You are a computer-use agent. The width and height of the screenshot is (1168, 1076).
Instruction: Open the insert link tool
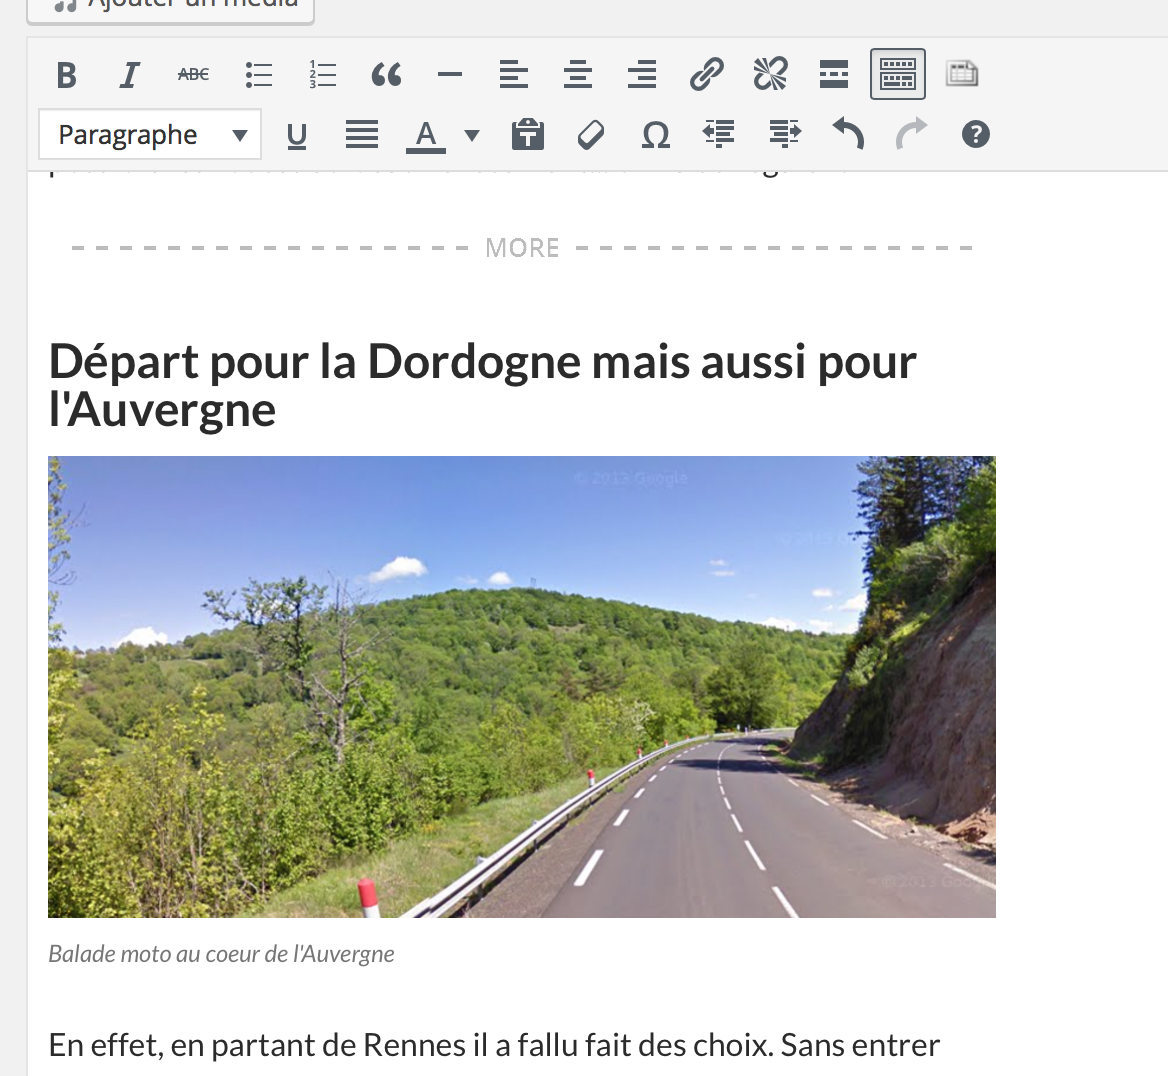706,74
